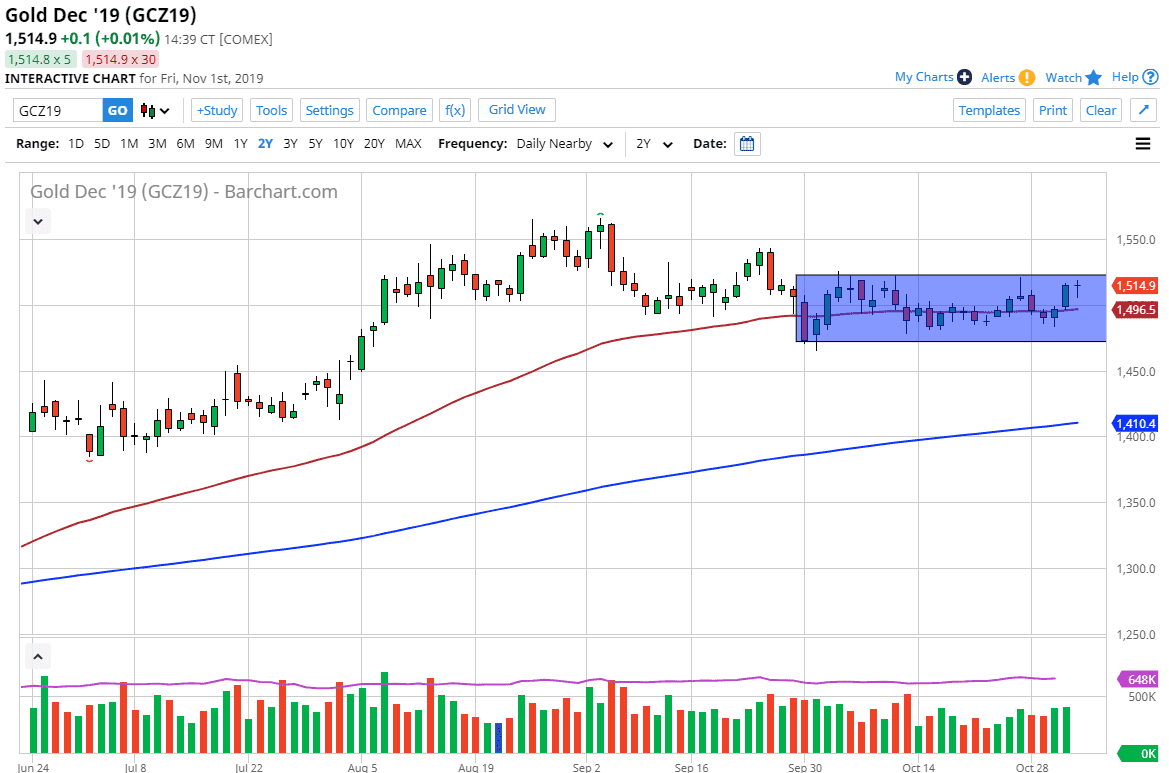Open the Templates panel
Screen dimensions: 1169x773
[x=989, y=110]
